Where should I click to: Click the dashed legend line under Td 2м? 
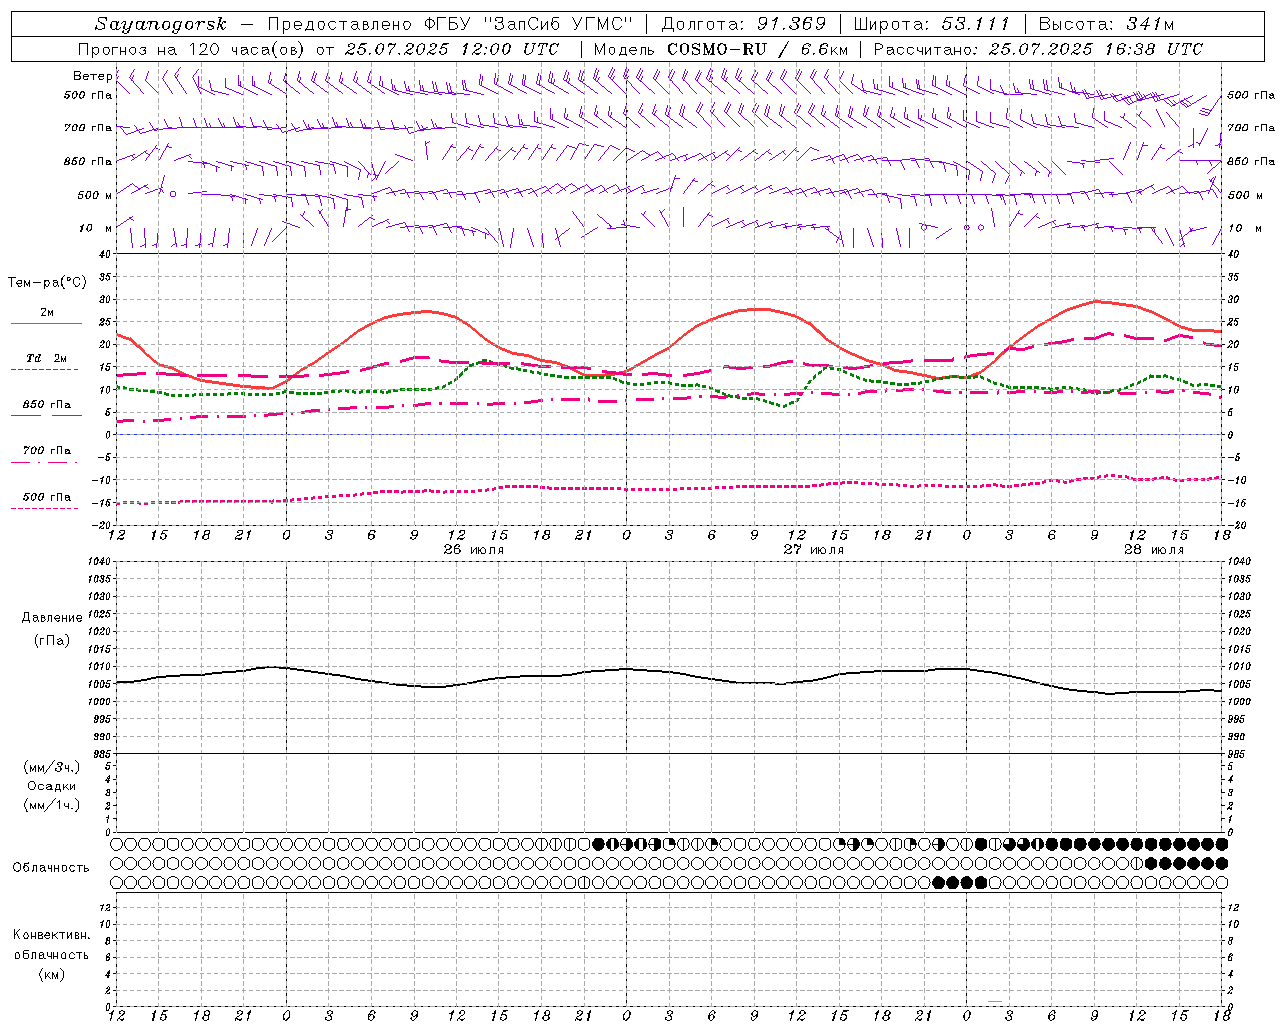[x=45, y=370]
